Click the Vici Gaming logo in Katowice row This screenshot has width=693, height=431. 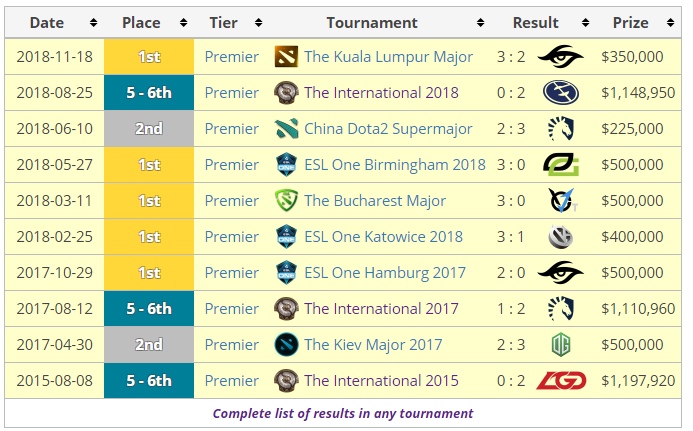[x=560, y=237]
